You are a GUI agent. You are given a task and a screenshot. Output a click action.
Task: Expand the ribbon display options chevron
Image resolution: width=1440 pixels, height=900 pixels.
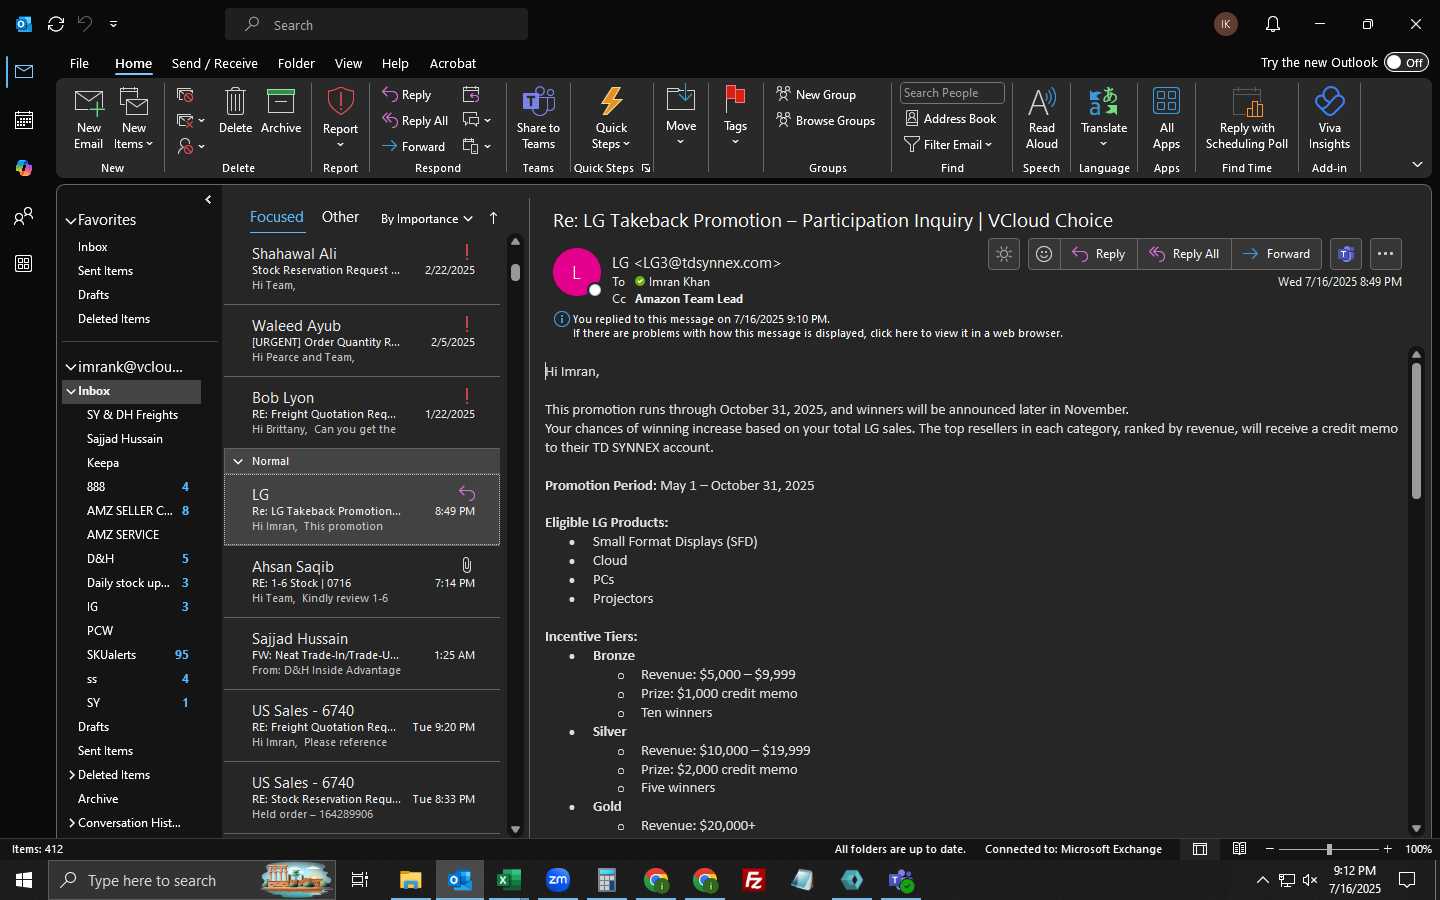coord(1417,164)
